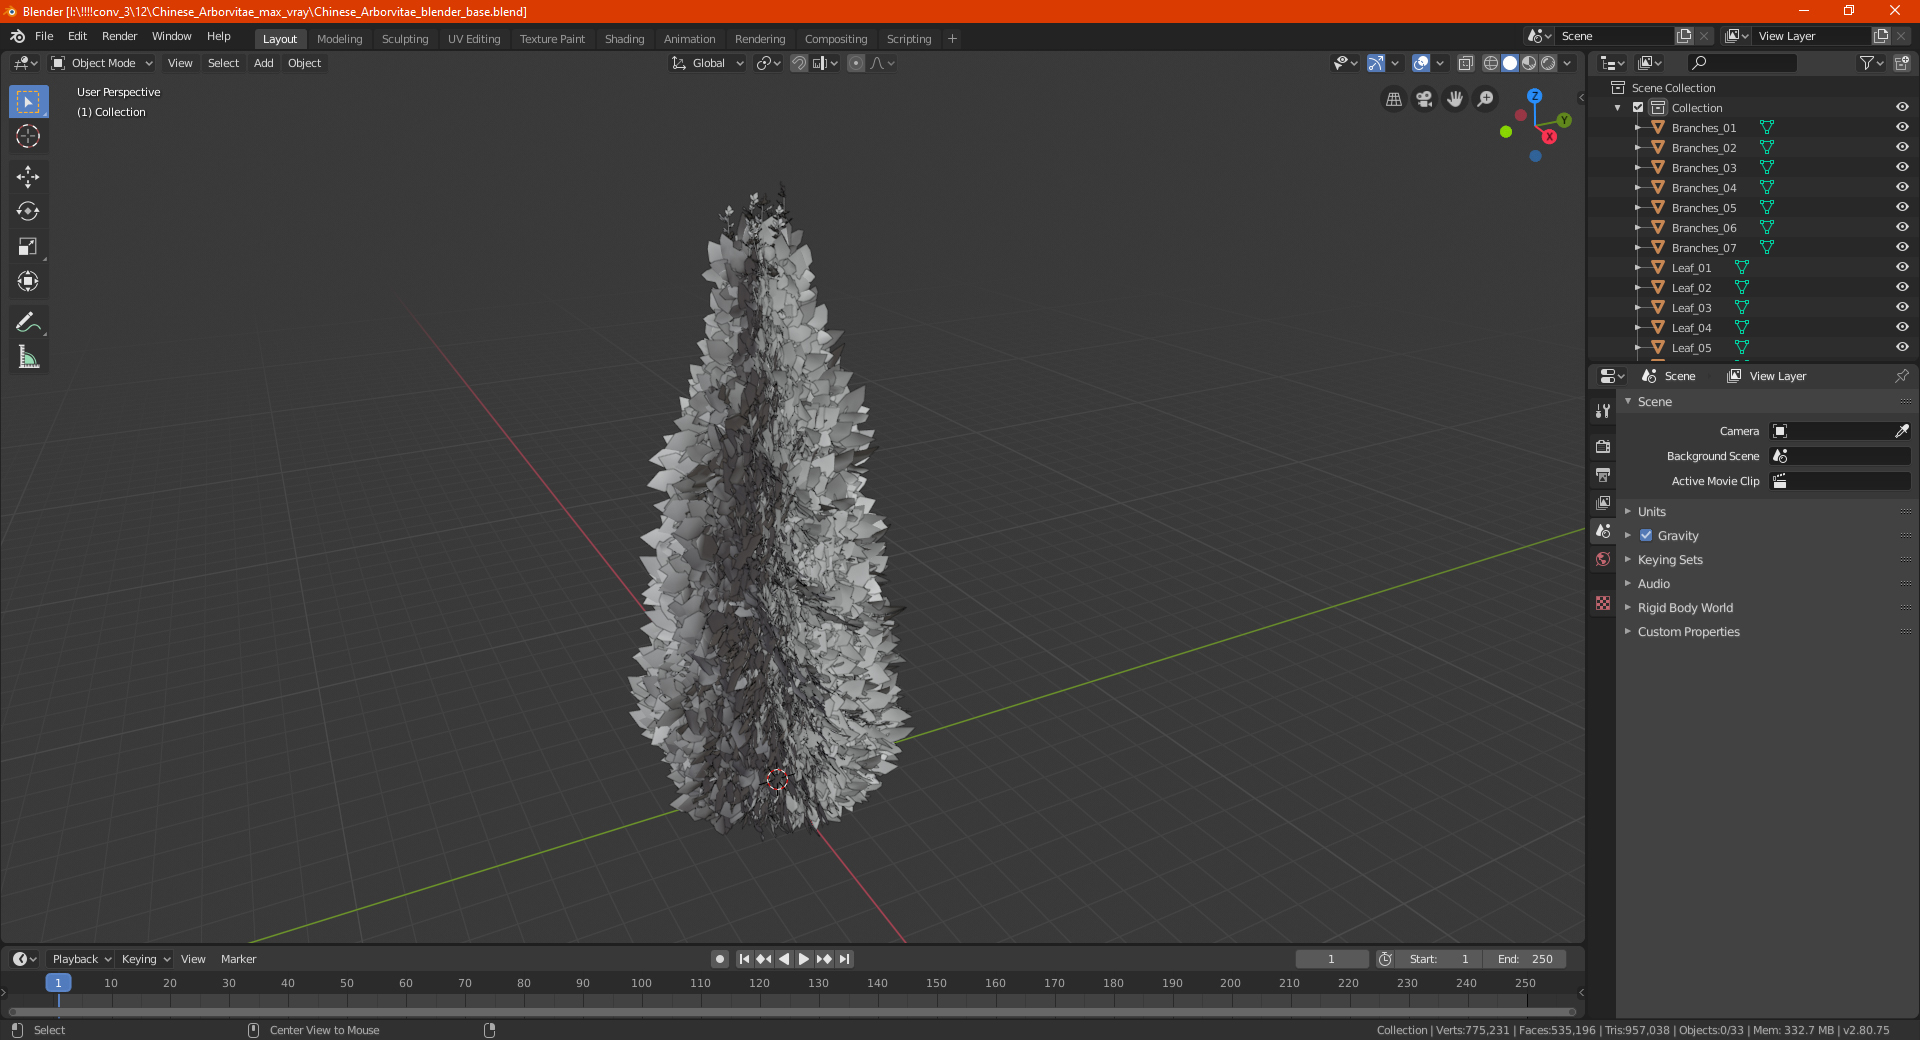Switch to the Shading workspace tab

click(x=624, y=39)
